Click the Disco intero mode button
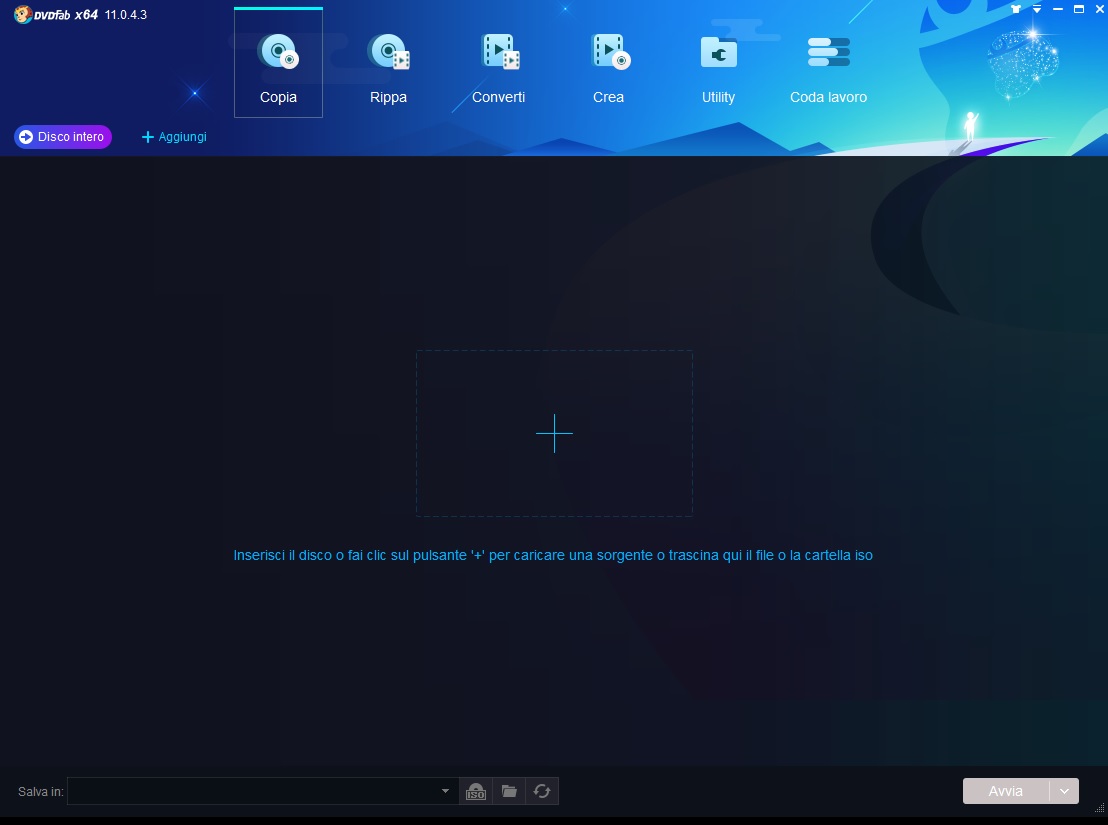 pos(63,137)
